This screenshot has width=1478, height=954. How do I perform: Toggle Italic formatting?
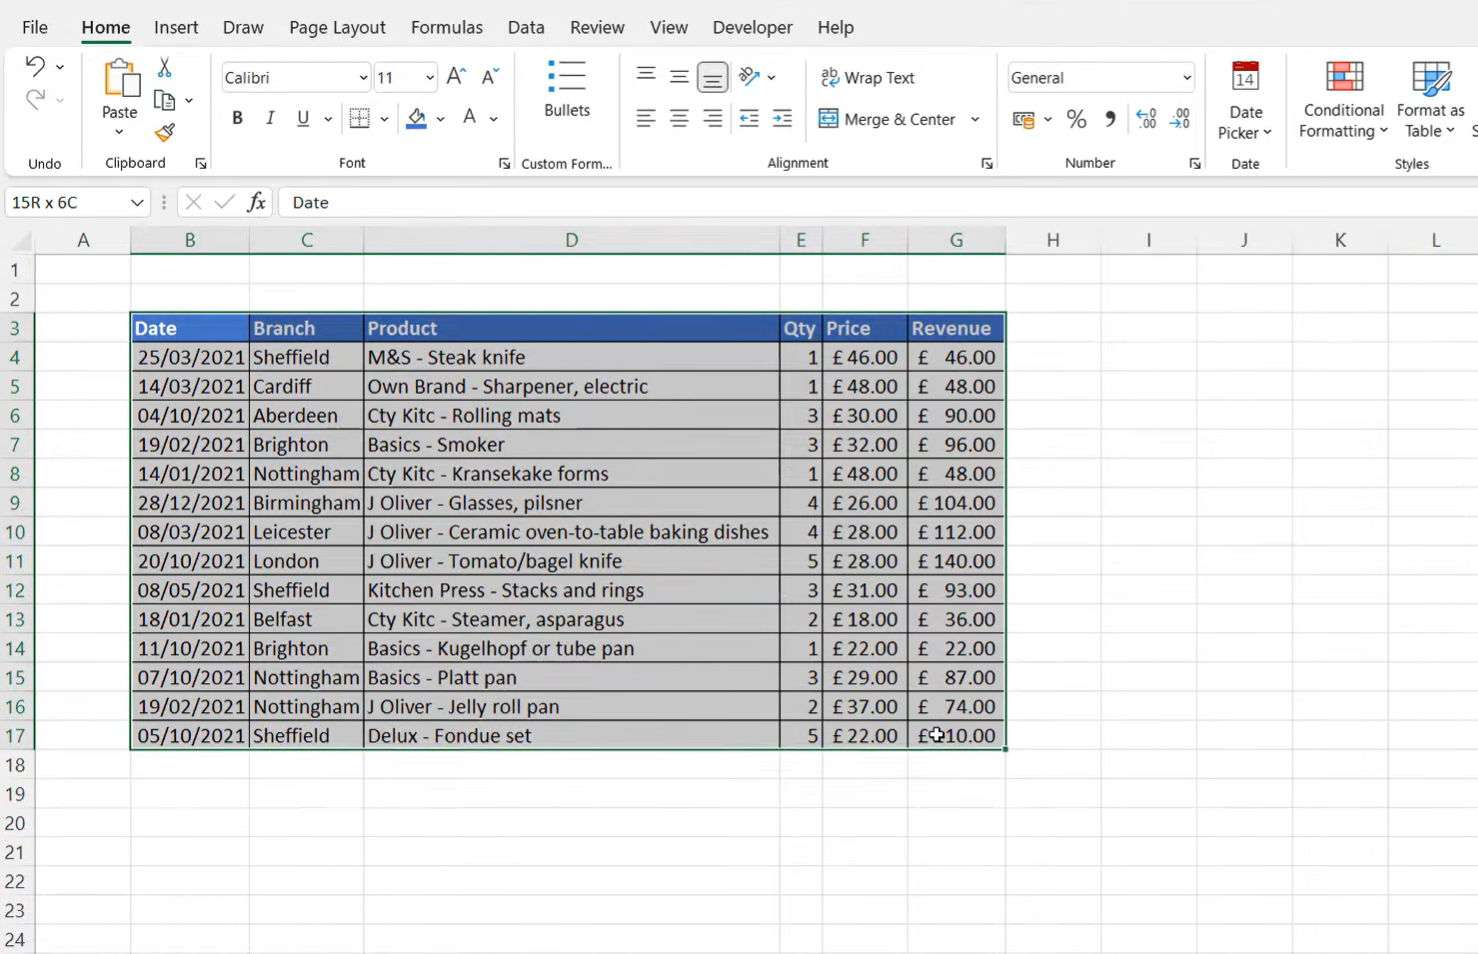270,118
